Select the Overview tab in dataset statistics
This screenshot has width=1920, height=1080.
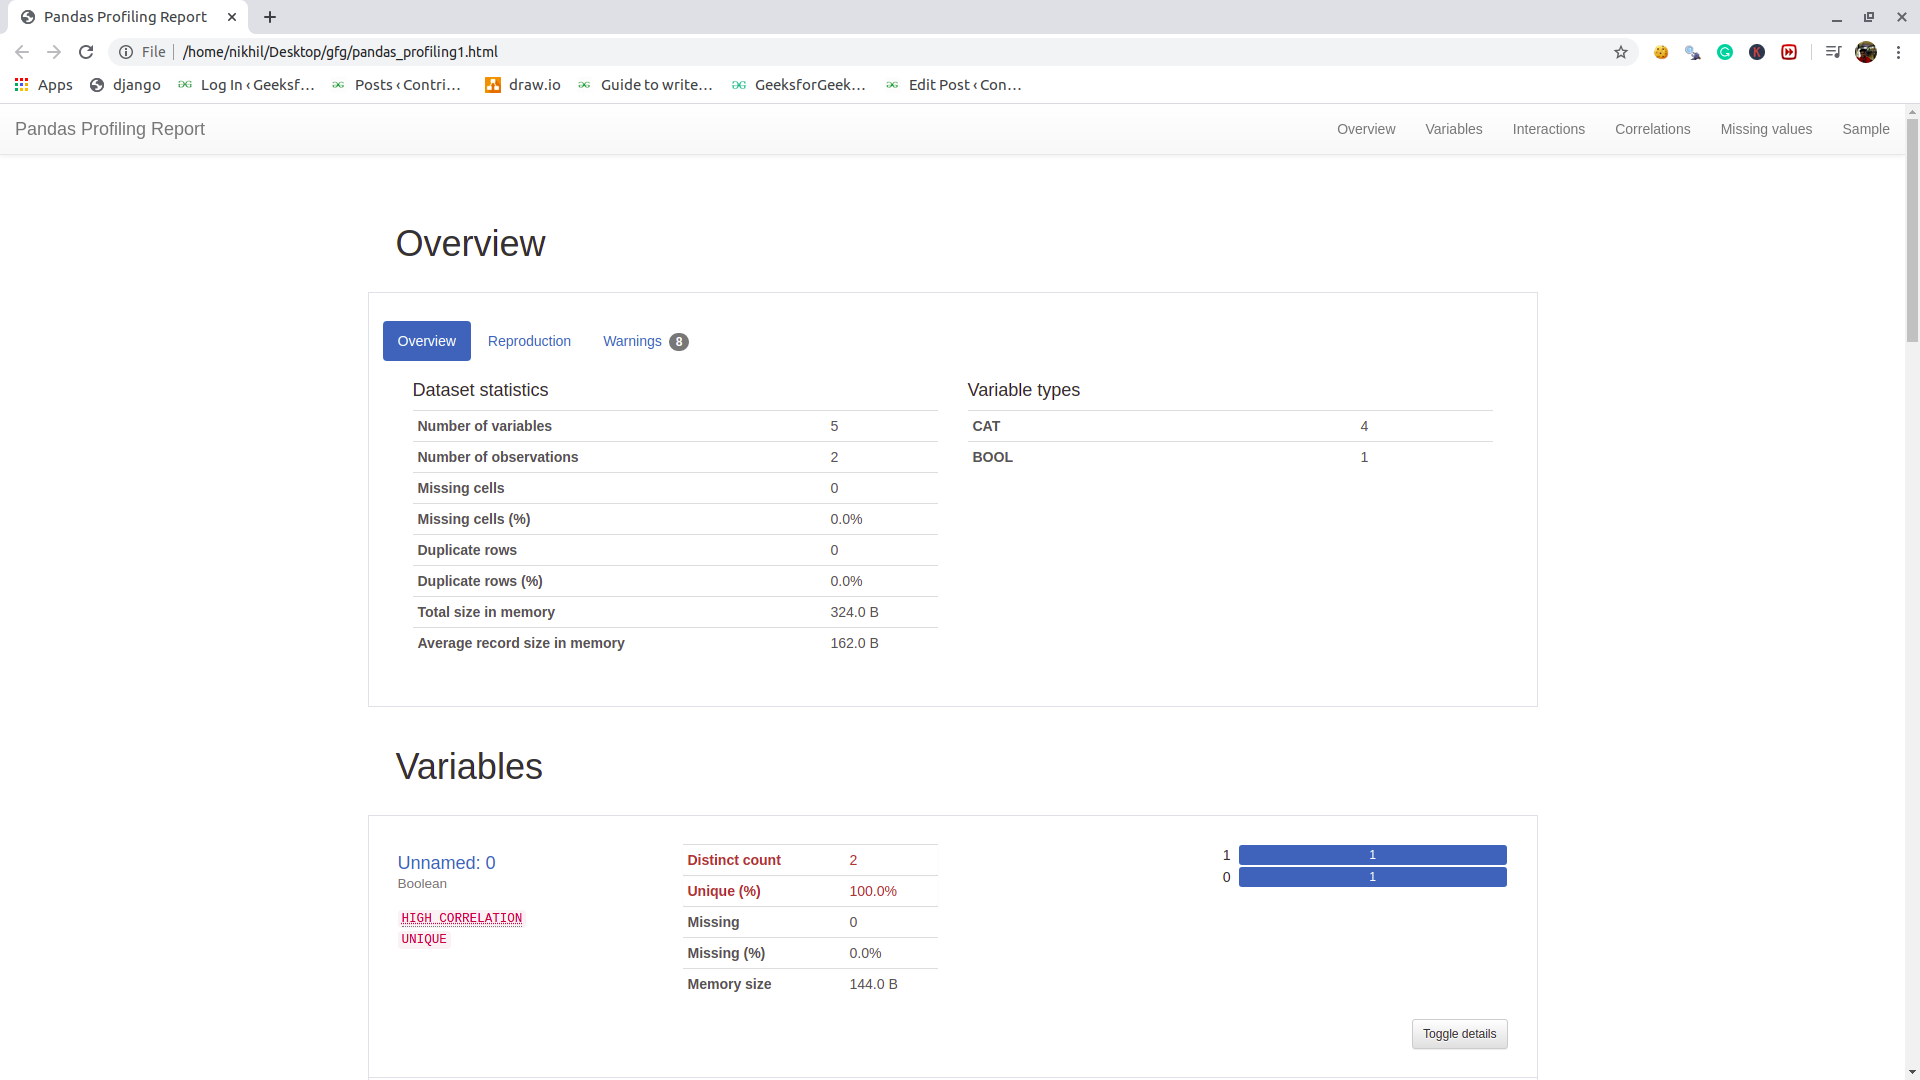(426, 340)
